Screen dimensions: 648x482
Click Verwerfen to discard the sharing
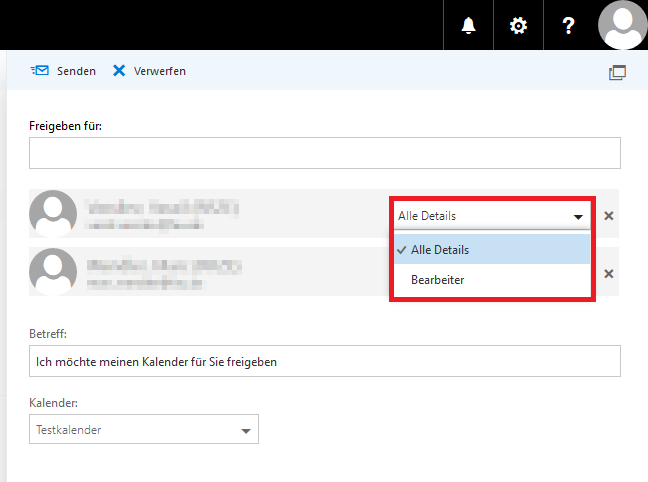(149, 71)
